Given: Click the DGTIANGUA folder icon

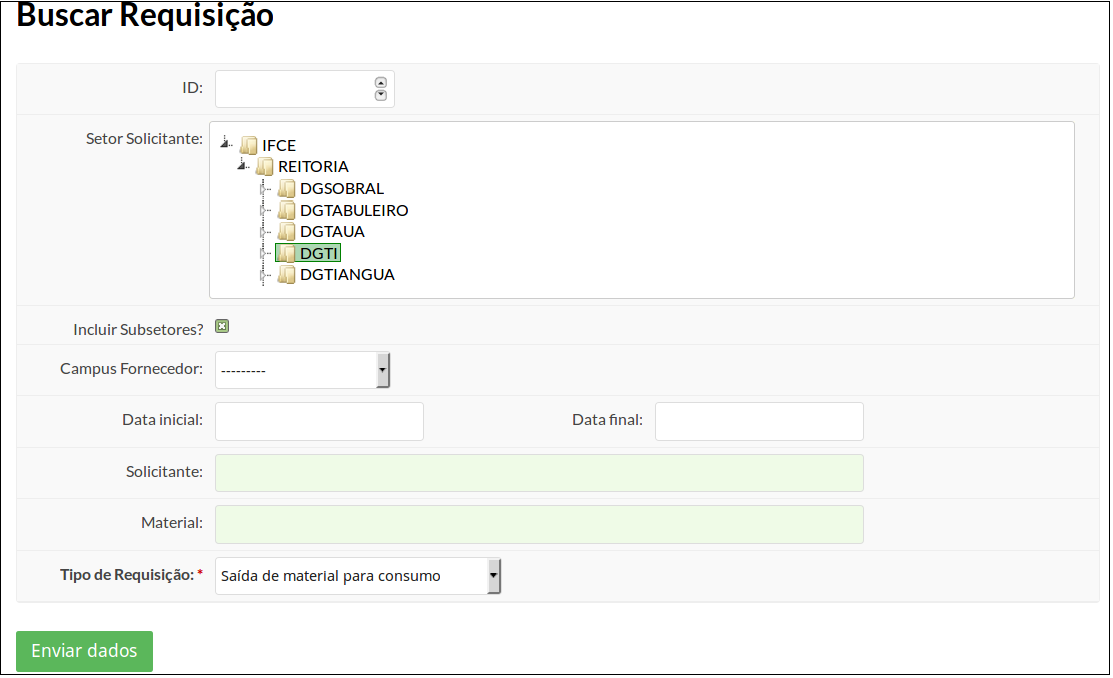Looking at the screenshot, I should (287, 275).
